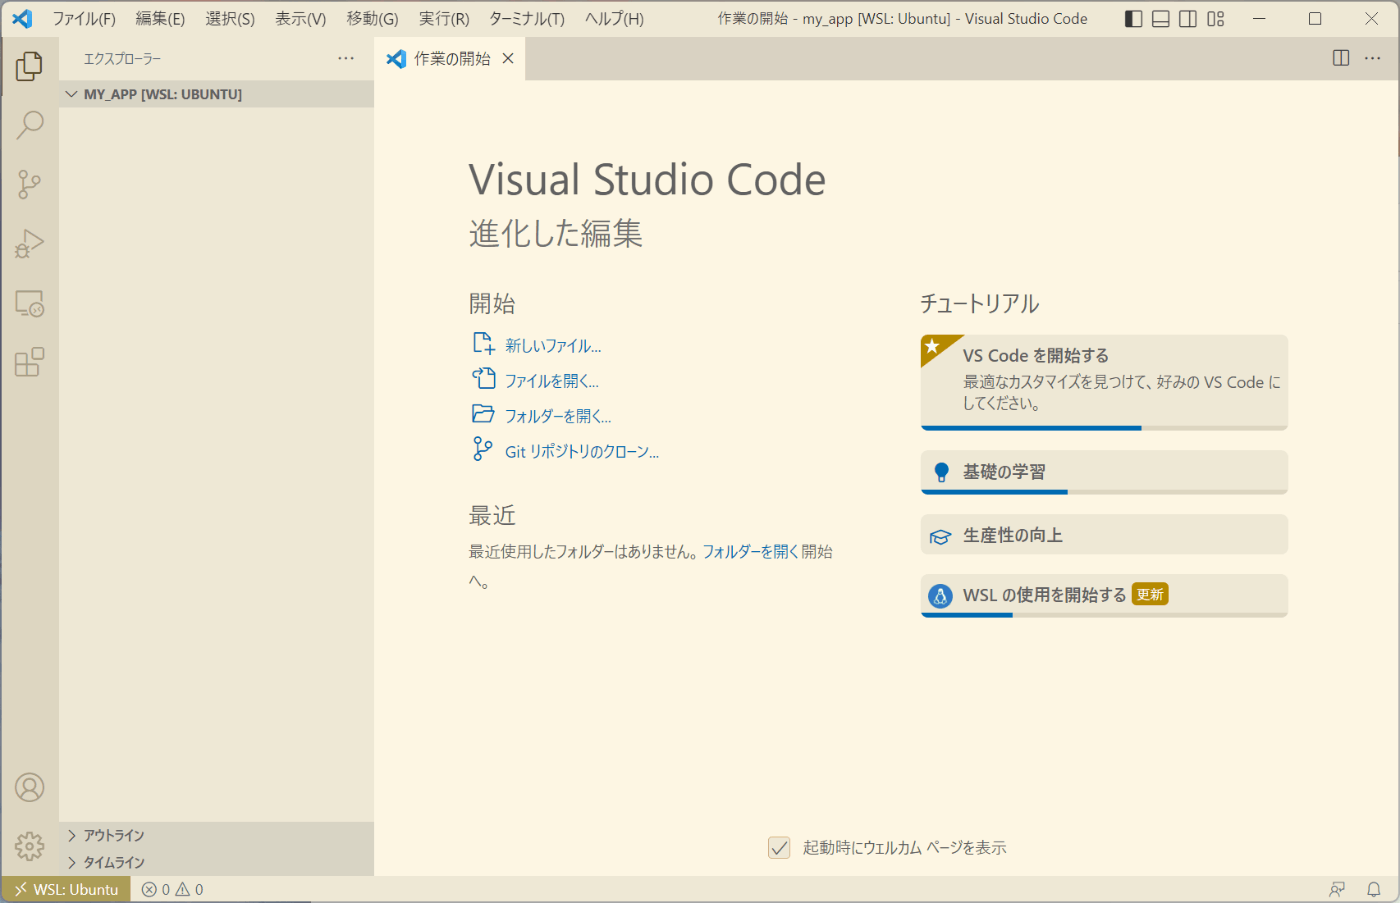Expand the アウトライン section

click(x=216, y=835)
